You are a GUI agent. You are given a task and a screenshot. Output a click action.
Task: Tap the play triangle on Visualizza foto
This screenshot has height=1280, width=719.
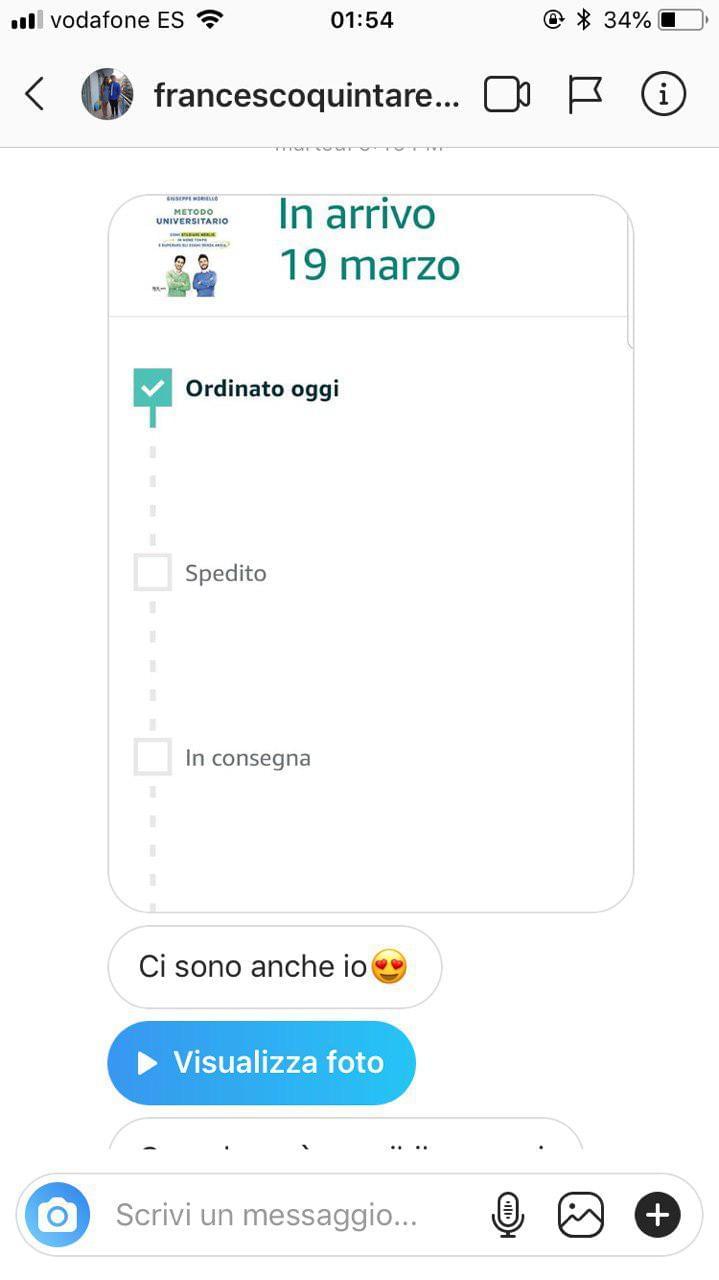(147, 1063)
